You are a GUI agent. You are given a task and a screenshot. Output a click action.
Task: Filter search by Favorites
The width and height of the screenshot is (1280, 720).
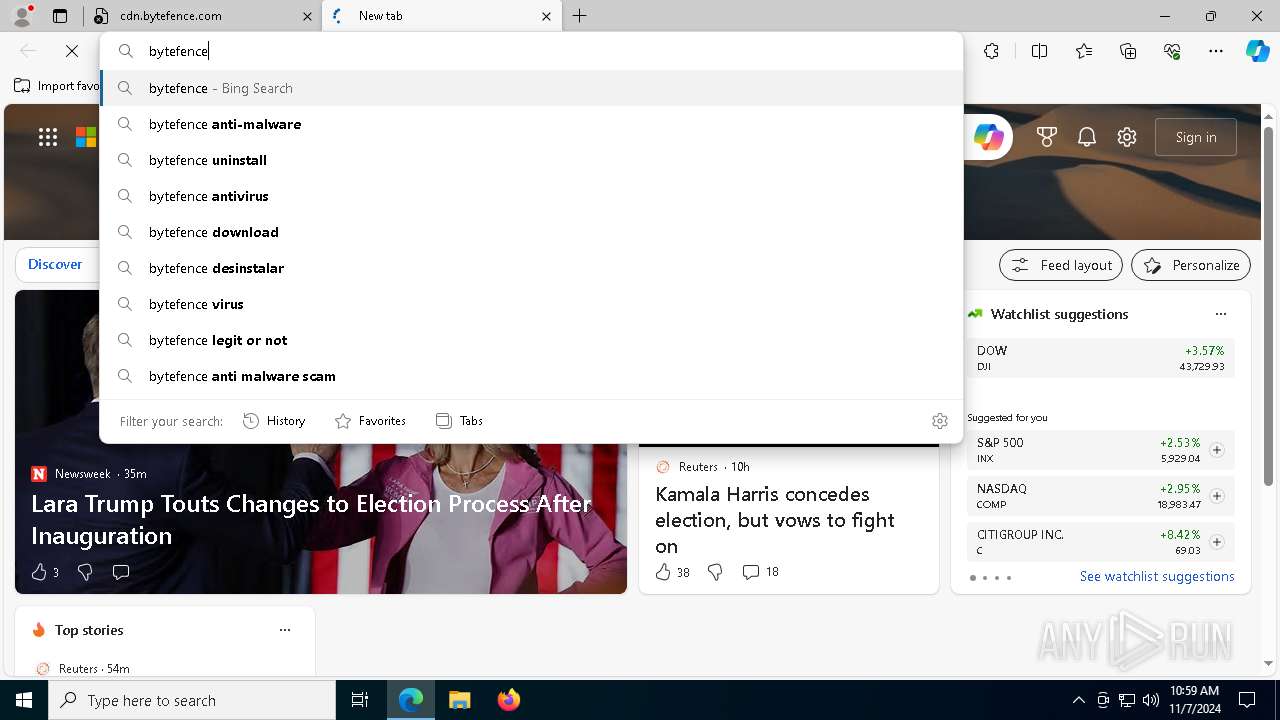370,421
